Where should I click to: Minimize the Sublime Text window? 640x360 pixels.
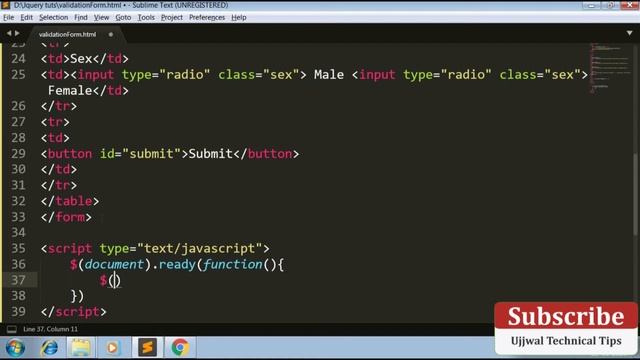[x=591, y=5]
